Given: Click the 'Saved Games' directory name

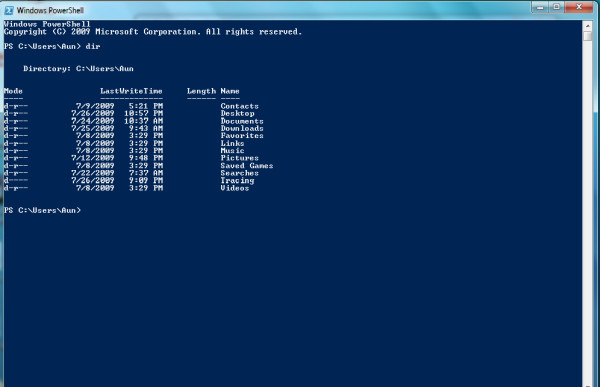Looking at the screenshot, I should click(x=247, y=165).
